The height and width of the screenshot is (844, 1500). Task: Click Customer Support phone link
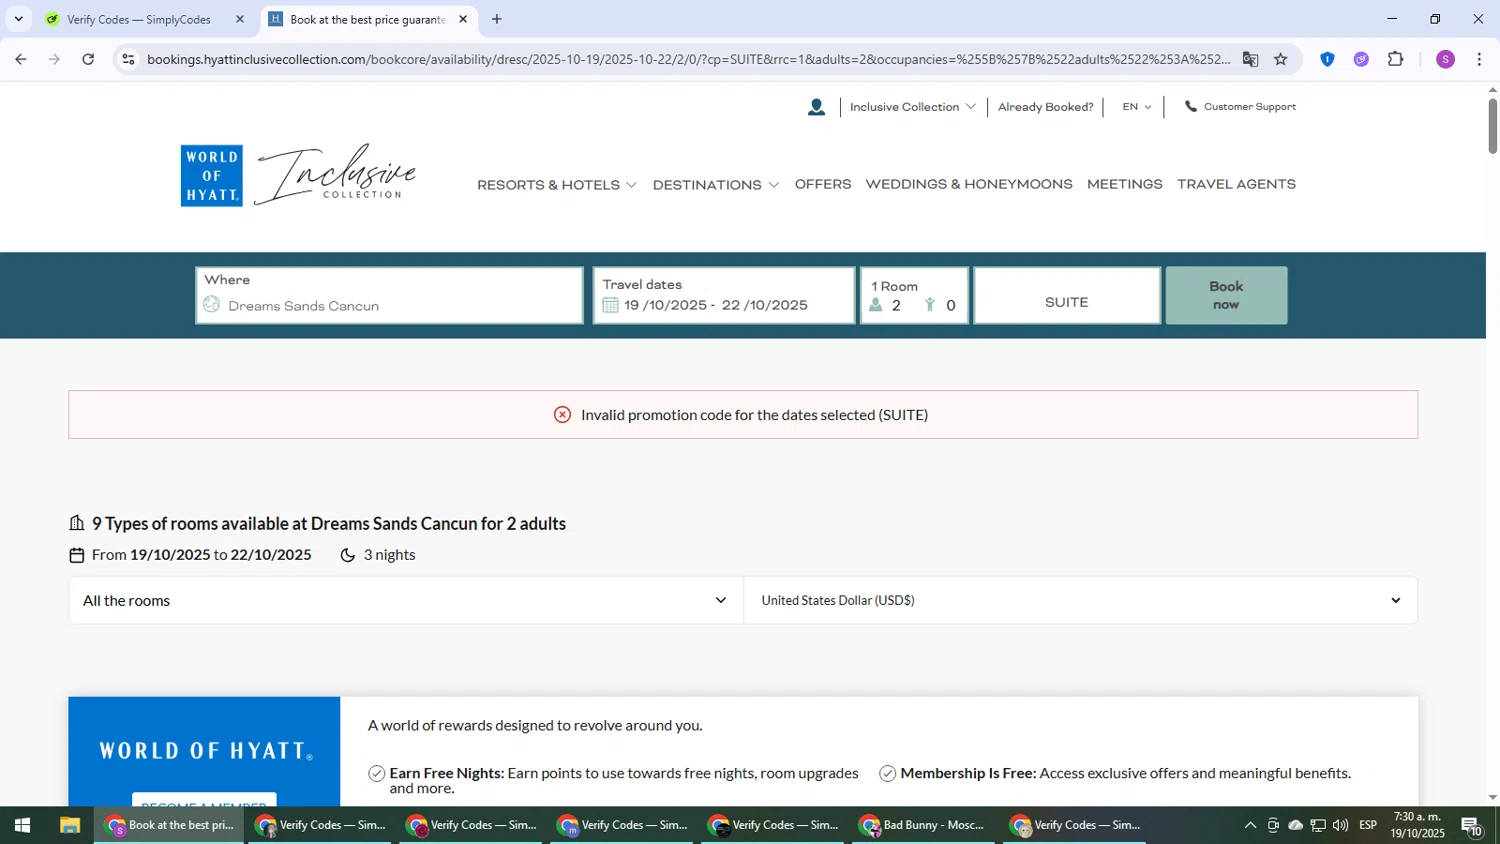1240,107
